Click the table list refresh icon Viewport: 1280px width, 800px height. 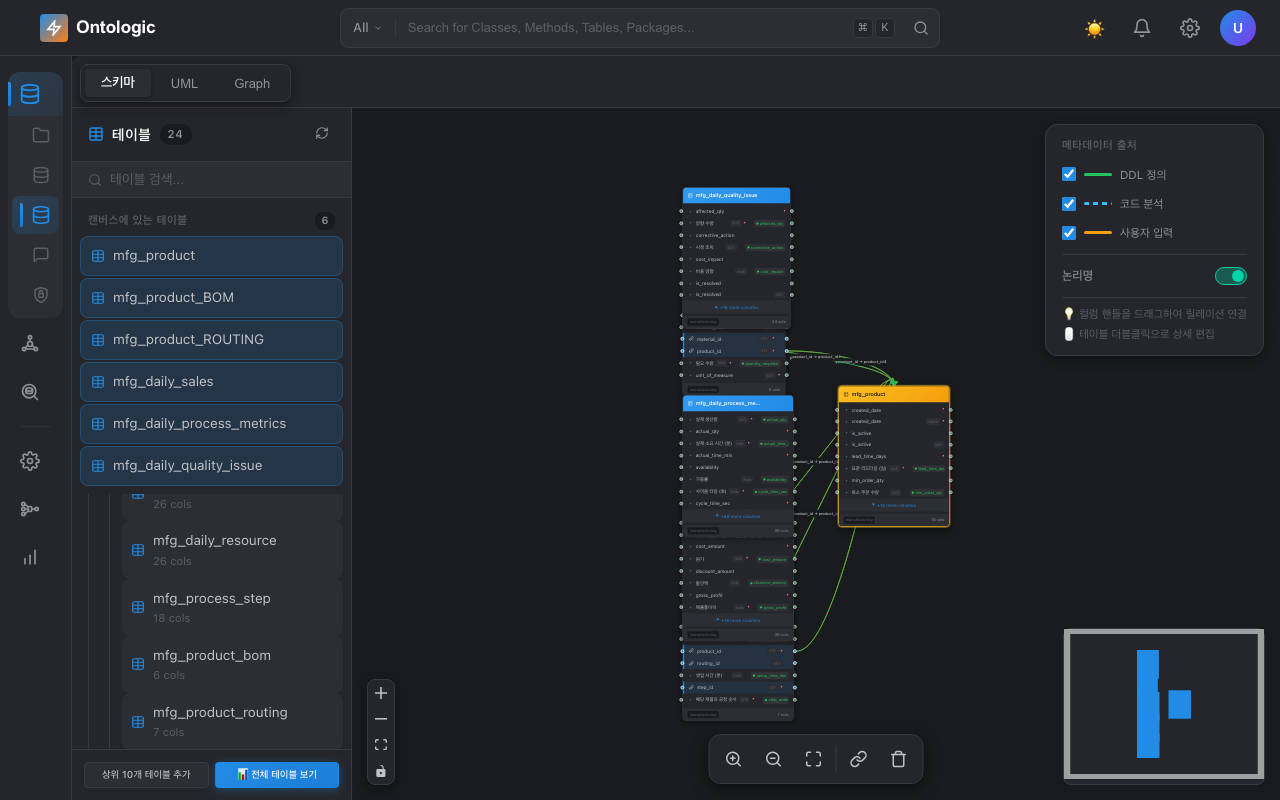[322, 133]
